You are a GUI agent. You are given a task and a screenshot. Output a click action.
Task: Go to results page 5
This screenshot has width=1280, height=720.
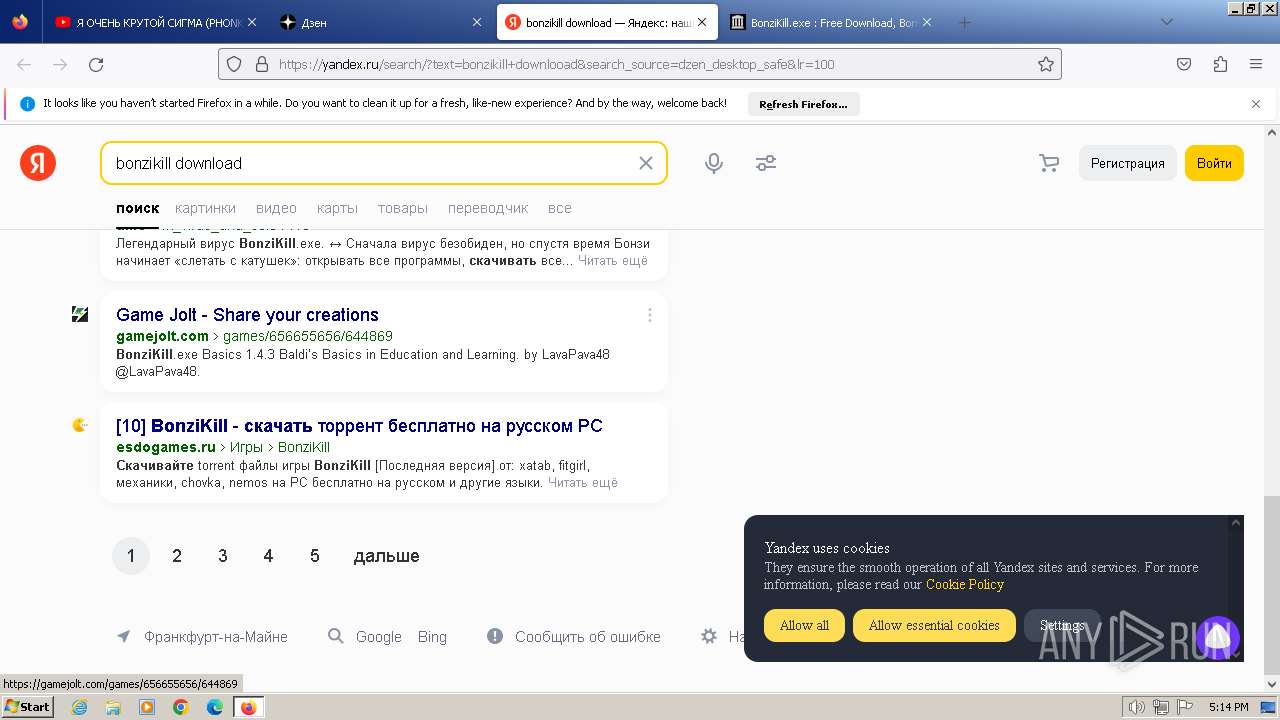pos(314,556)
